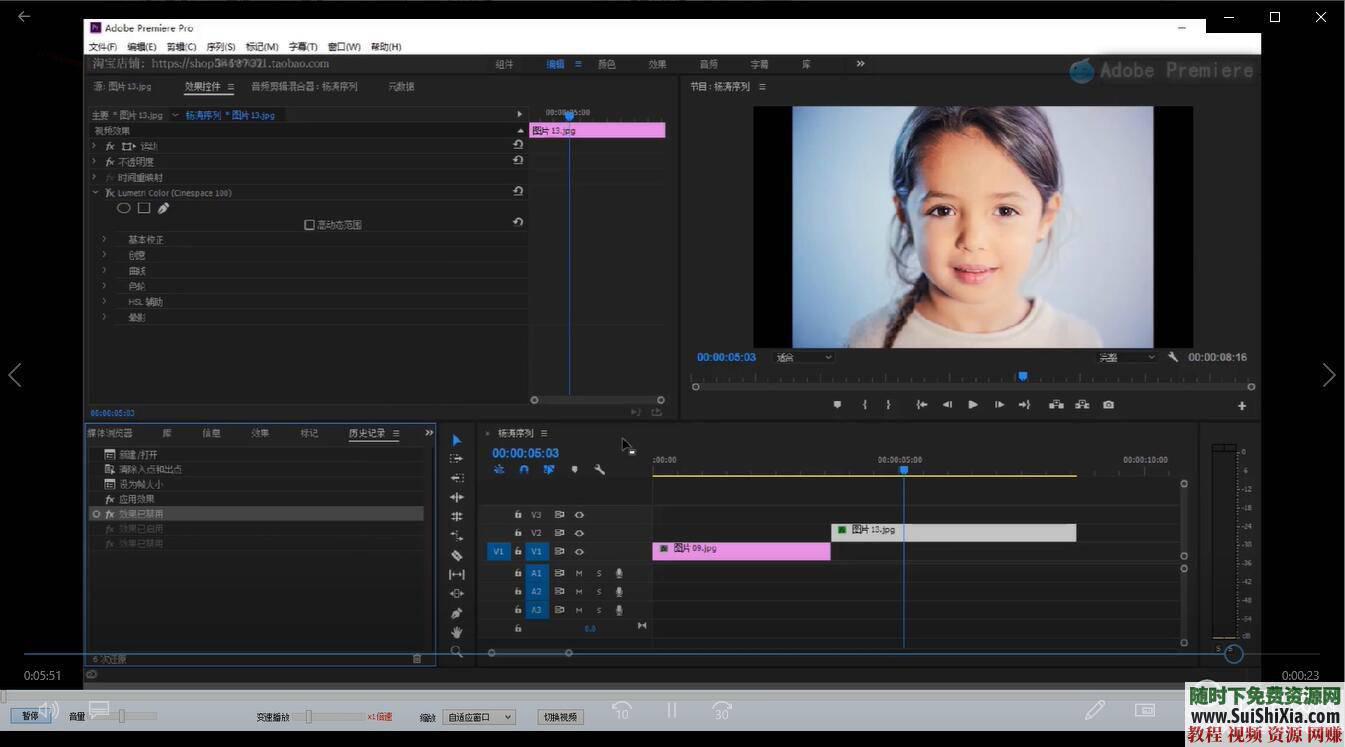
Task: Step forward one frame
Action: pyautogui.click(x=999, y=405)
